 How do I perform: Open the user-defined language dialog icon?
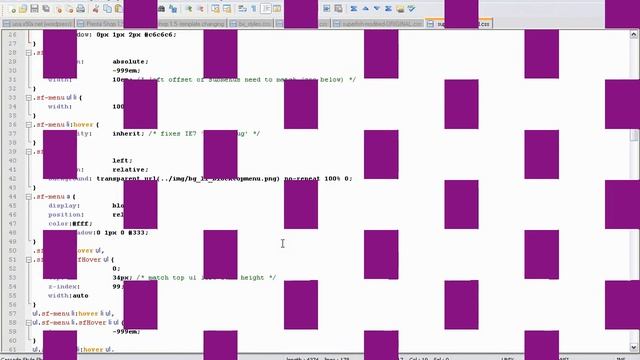pyautogui.click(x=277, y=9)
